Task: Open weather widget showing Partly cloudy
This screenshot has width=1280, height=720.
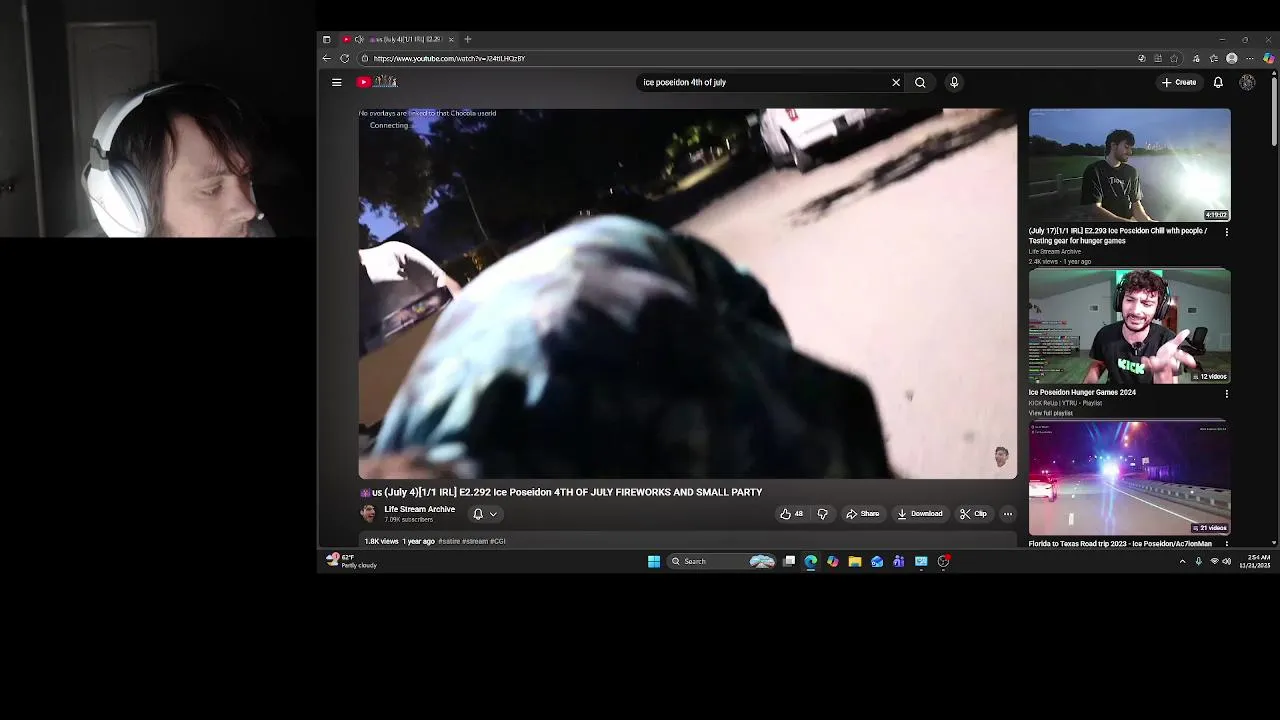Action: [351, 561]
